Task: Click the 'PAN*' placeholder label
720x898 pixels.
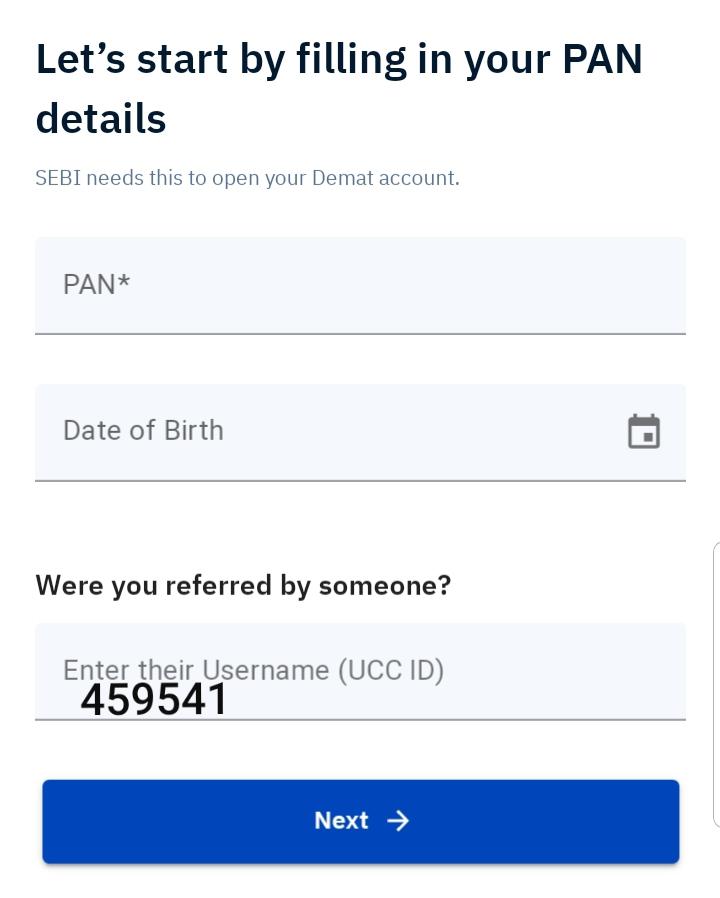Action: pyautogui.click(x=96, y=285)
